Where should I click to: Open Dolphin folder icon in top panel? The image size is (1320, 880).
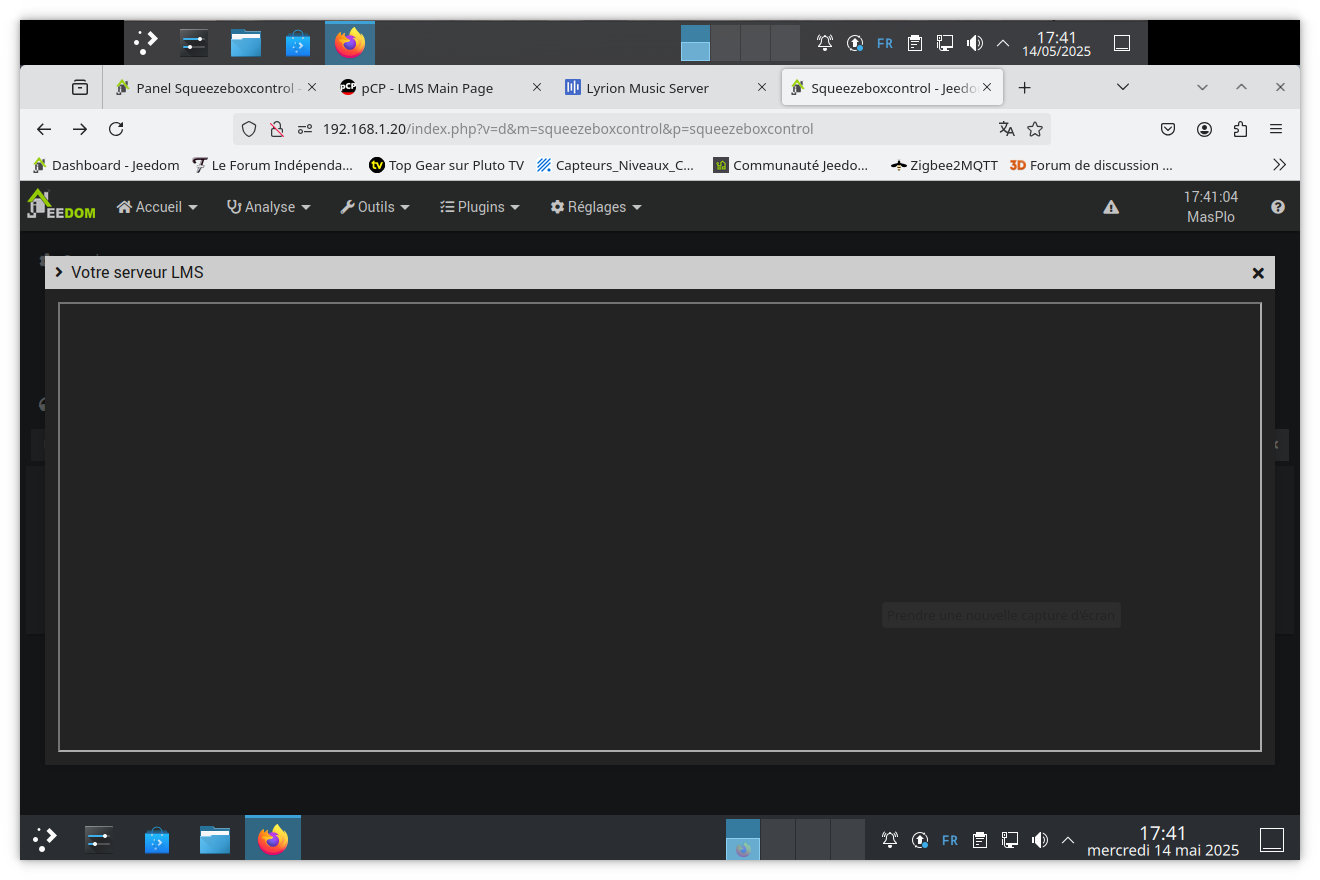click(246, 43)
